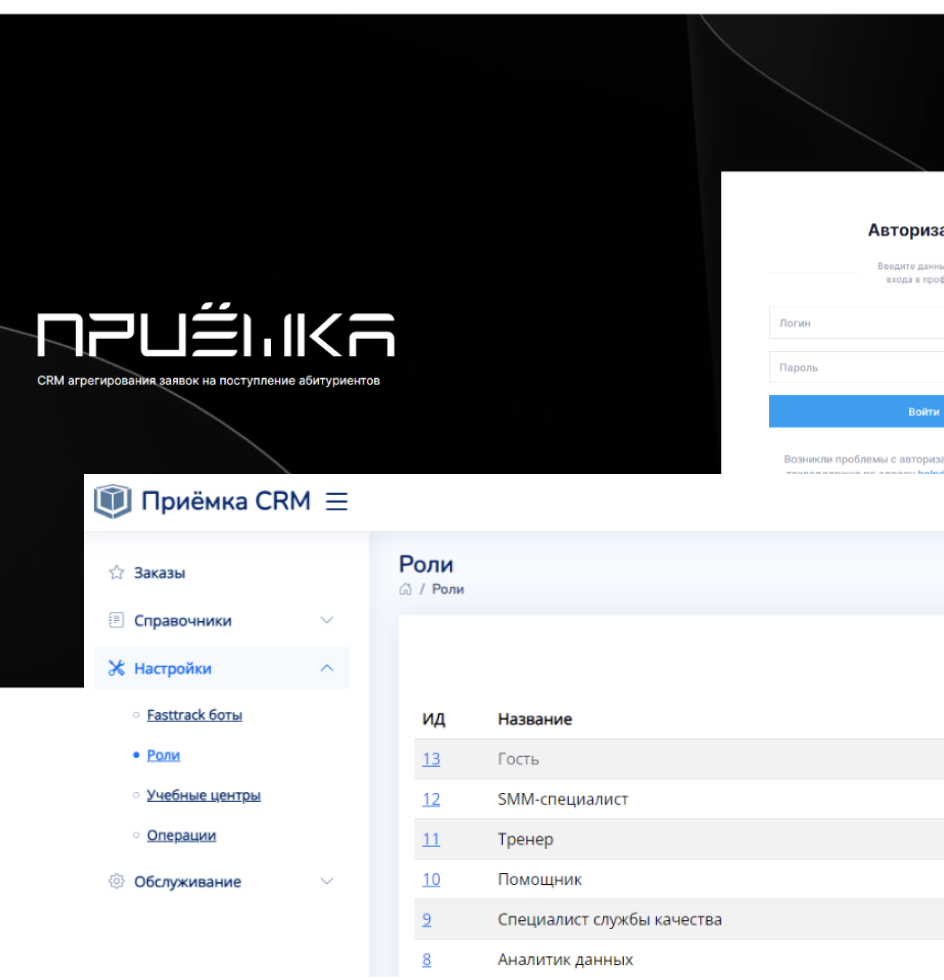Screen dimensions: 944x980
Task: Open Fasttrack боты settings link
Action: tap(194, 715)
